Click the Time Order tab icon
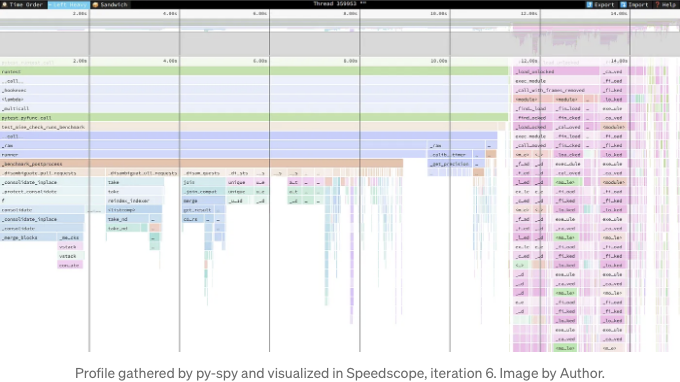The image size is (680, 382). 4,4
